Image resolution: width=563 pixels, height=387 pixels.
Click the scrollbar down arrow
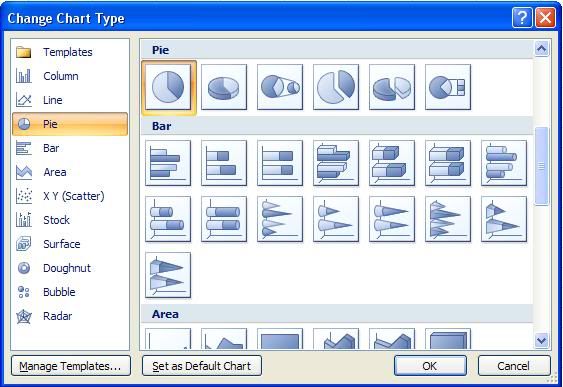point(541,340)
